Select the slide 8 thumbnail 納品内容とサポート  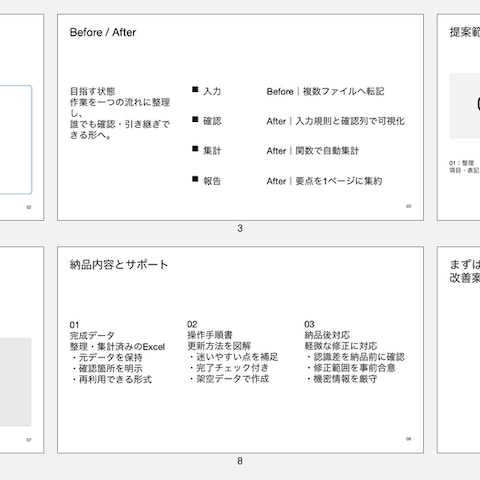click(240, 350)
